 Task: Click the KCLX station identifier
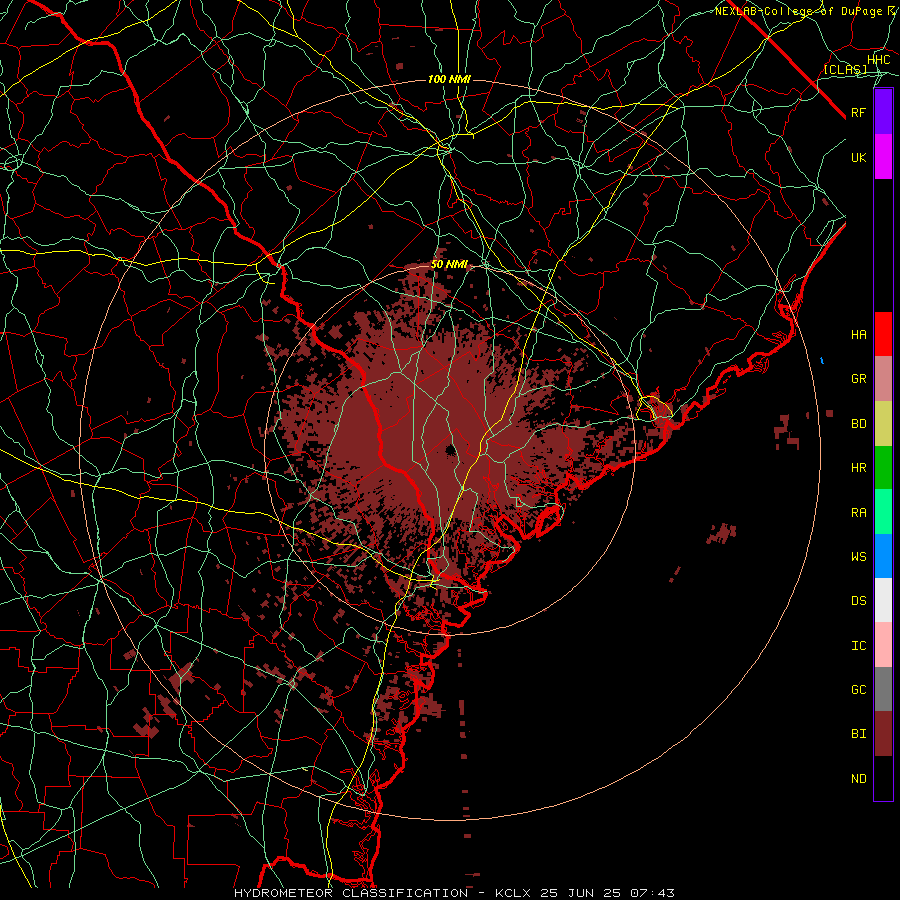(x=513, y=893)
